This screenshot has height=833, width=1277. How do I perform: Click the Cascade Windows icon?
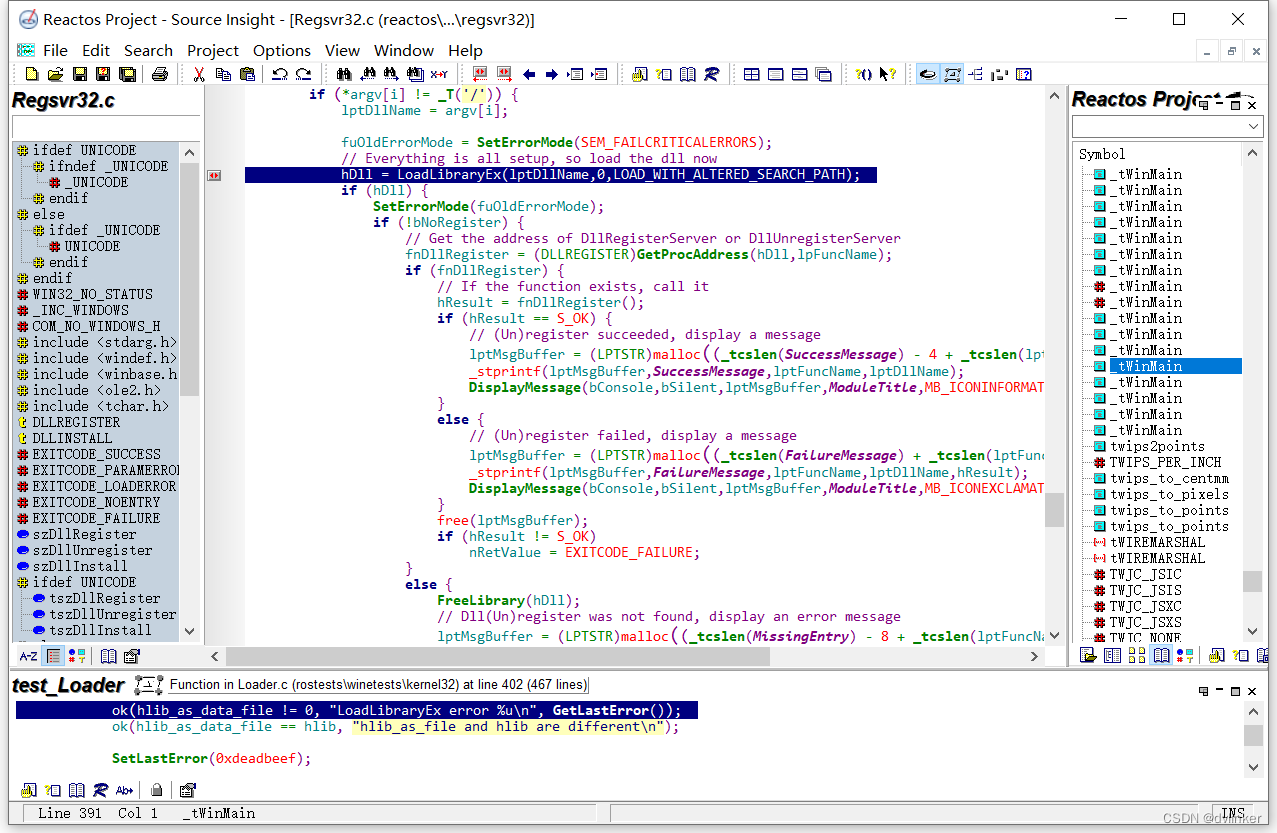[823, 74]
